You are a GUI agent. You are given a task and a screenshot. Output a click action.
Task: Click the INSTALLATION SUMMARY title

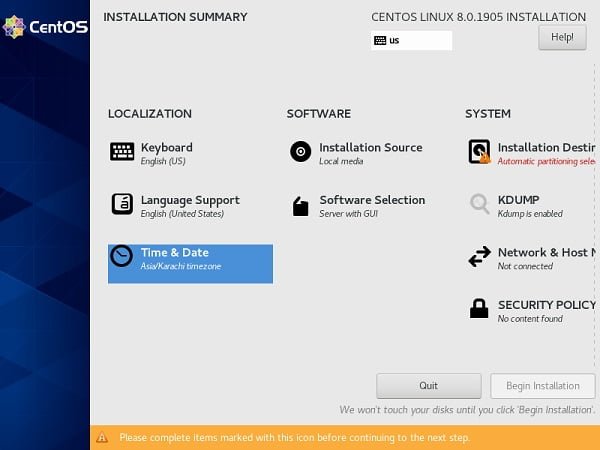pos(175,17)
